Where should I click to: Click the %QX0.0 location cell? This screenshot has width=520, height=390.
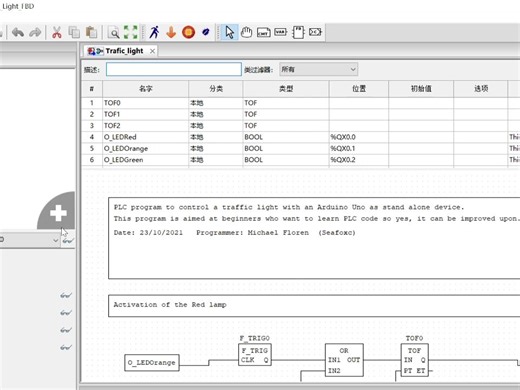coord(359,137)
